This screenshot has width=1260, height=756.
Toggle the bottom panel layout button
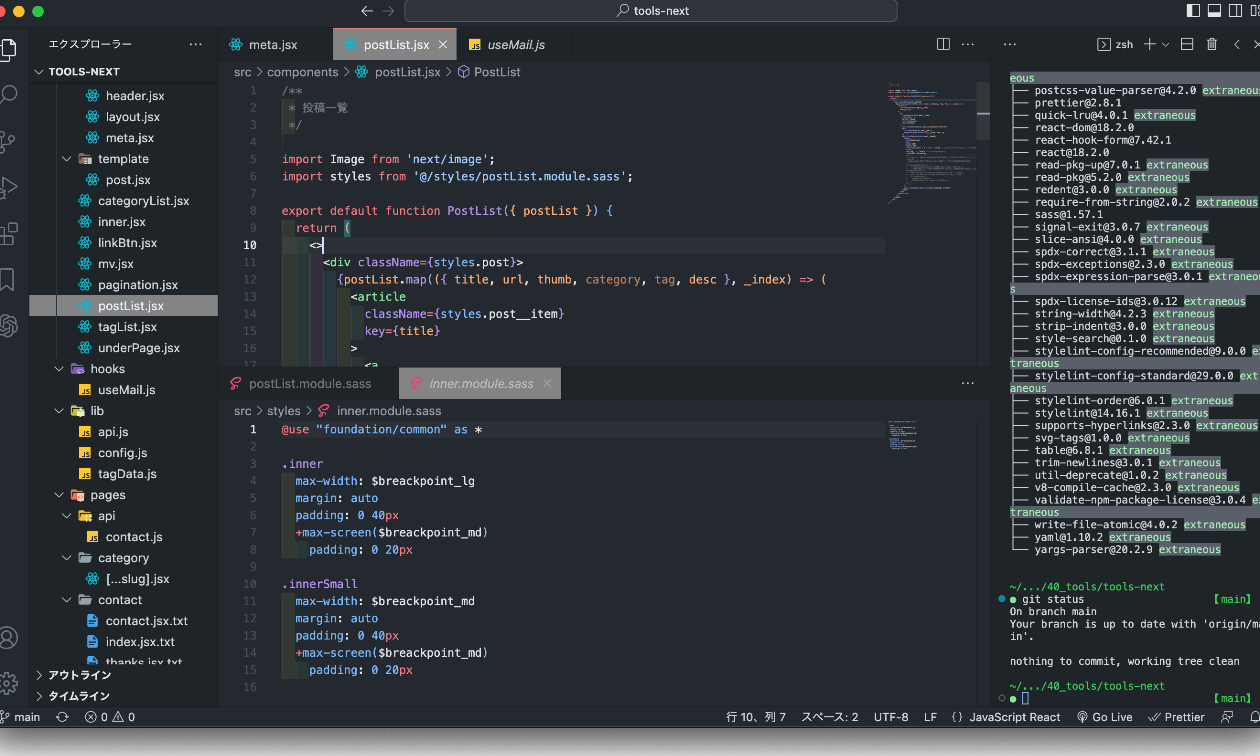pos(1215,11)
